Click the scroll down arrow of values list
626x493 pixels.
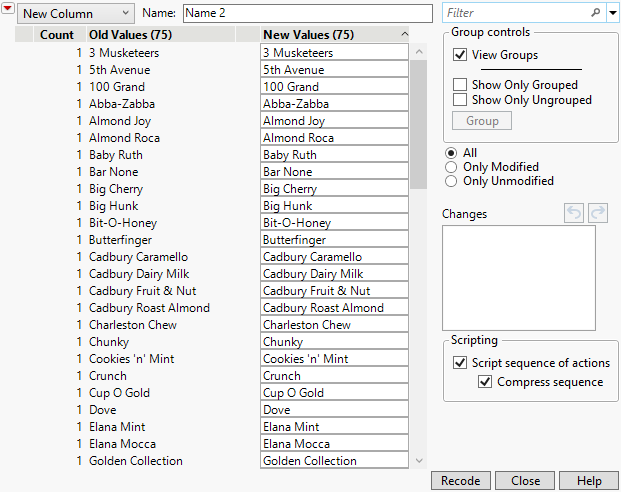point(419,460)
